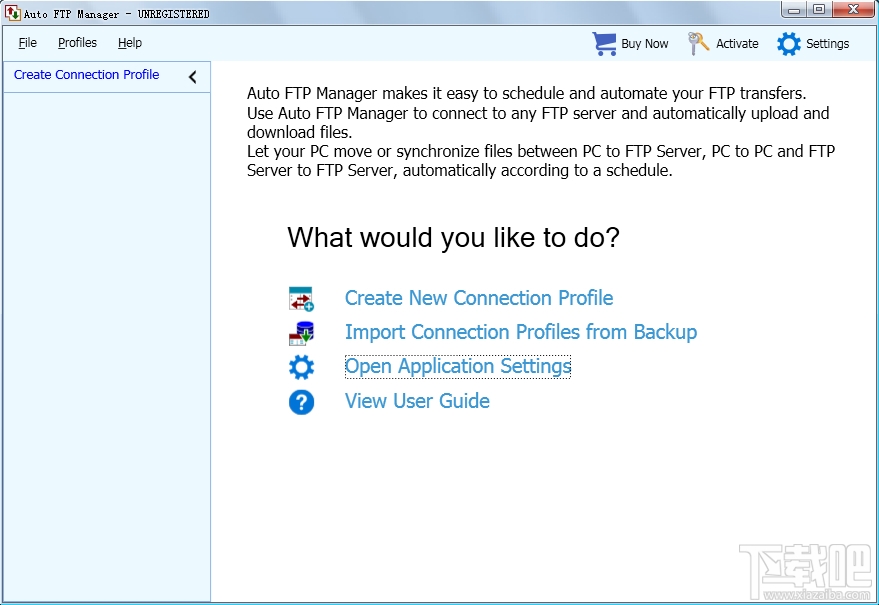Click the View User Guide question mark icon
The width and height of the screenshot is (879, 605).
[301, 402]
